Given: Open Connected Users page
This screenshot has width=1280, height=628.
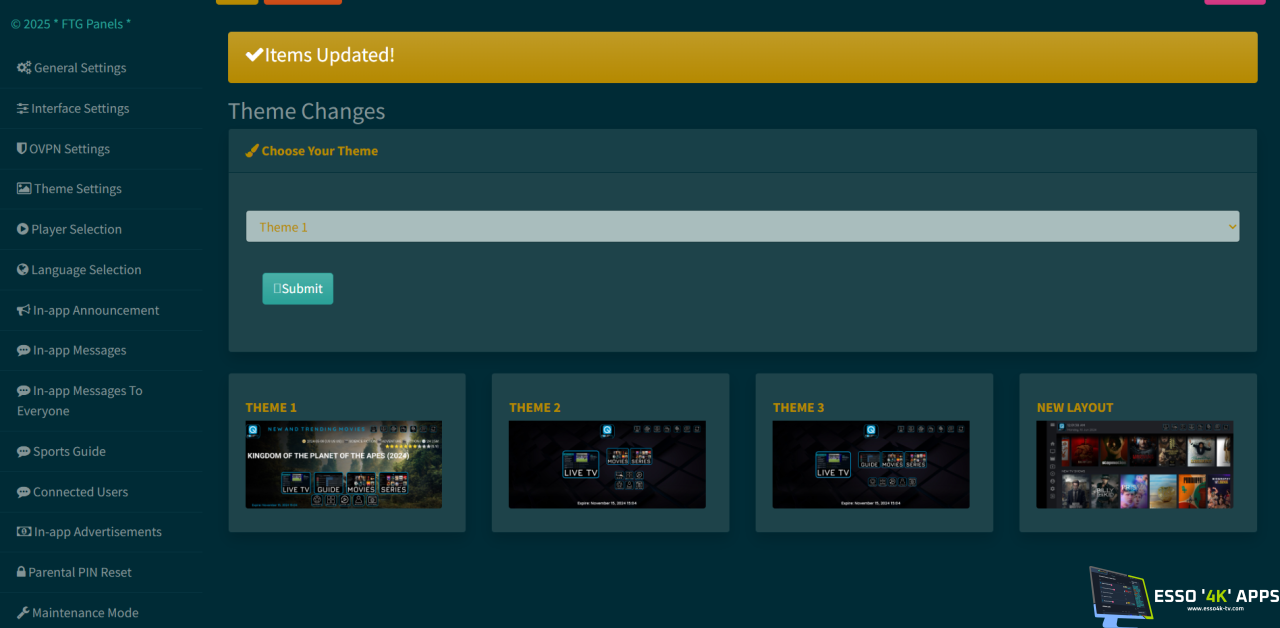Looking at the screenshot, I should pyautogui.click(x=80, y=492).
